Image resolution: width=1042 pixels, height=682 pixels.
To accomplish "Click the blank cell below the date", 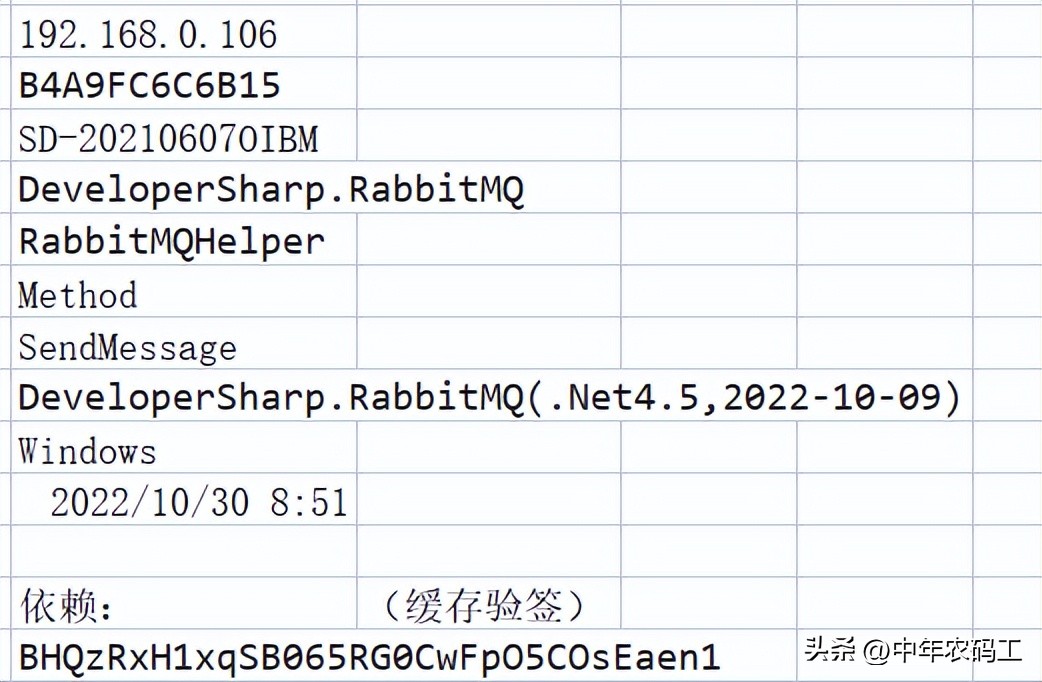I will coord(186,552).
